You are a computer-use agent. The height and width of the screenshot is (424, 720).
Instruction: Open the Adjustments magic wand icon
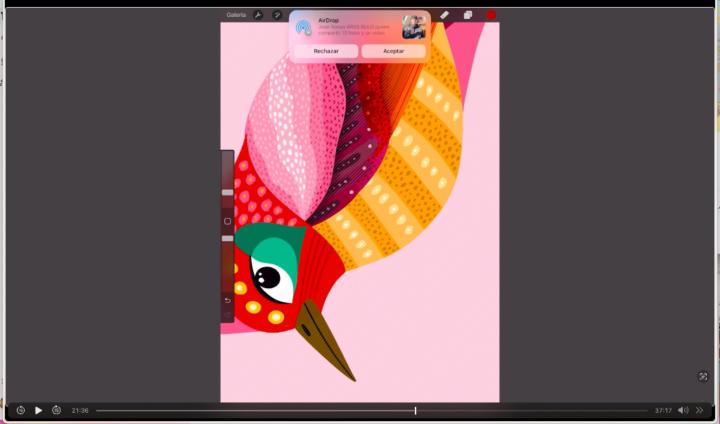277,15
